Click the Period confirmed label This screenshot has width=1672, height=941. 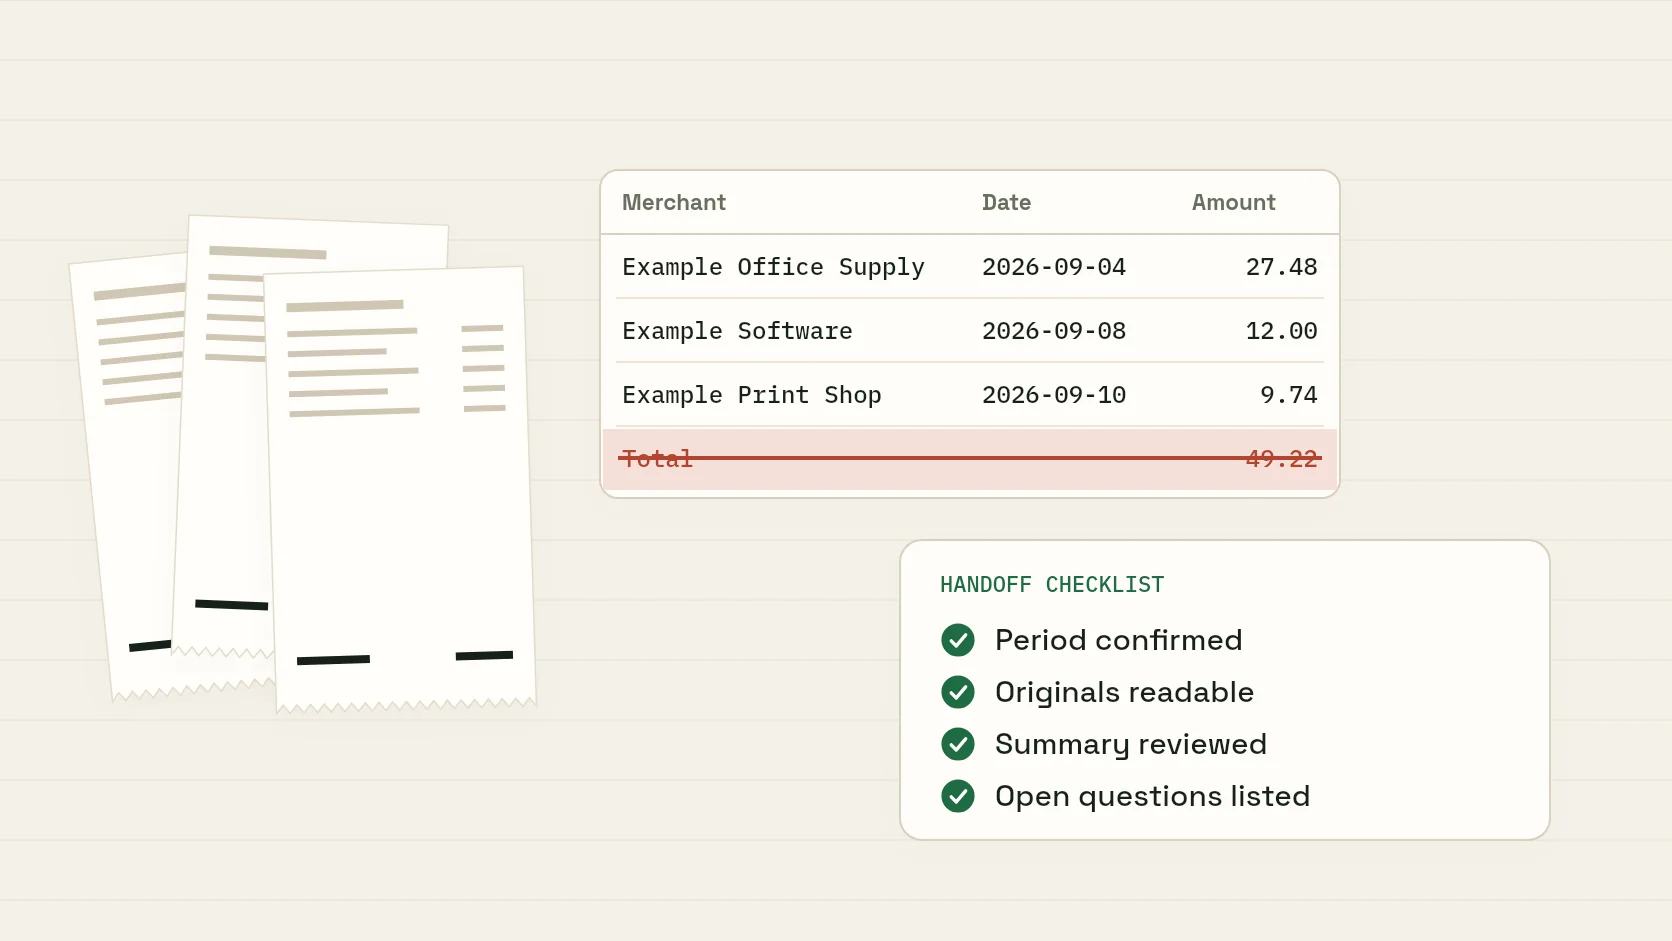pyautogui.click(x=1118, y=640)
